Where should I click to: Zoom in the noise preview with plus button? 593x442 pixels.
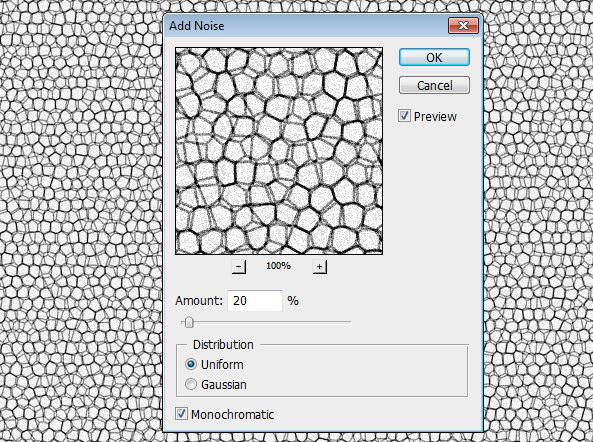click(320, 267)
